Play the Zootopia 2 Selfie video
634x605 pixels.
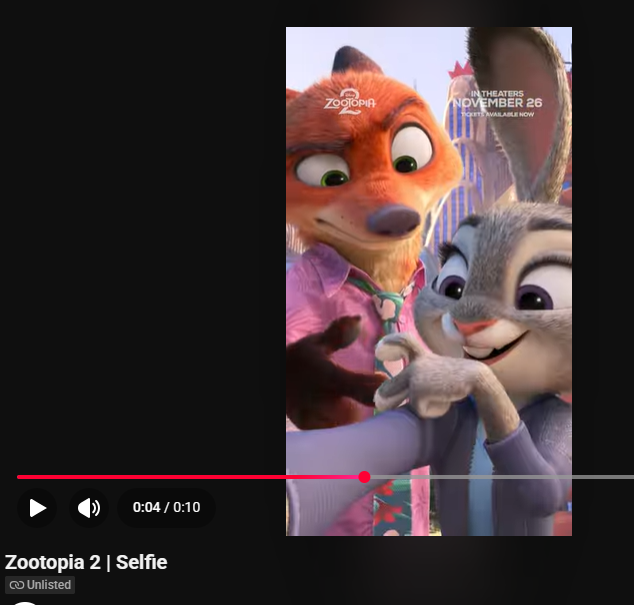point(37,508)
